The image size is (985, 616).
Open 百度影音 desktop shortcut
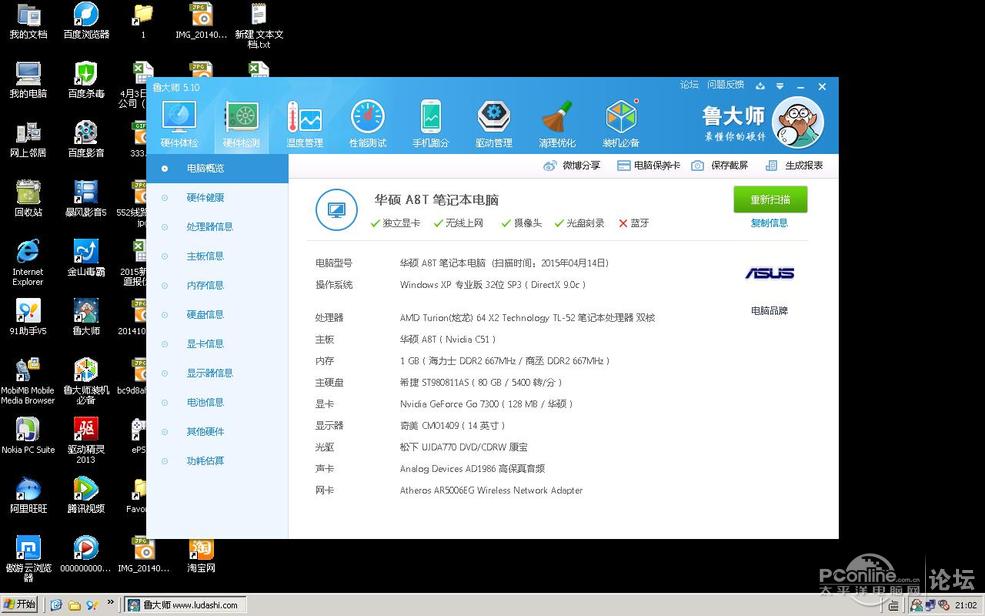point(86,139)
